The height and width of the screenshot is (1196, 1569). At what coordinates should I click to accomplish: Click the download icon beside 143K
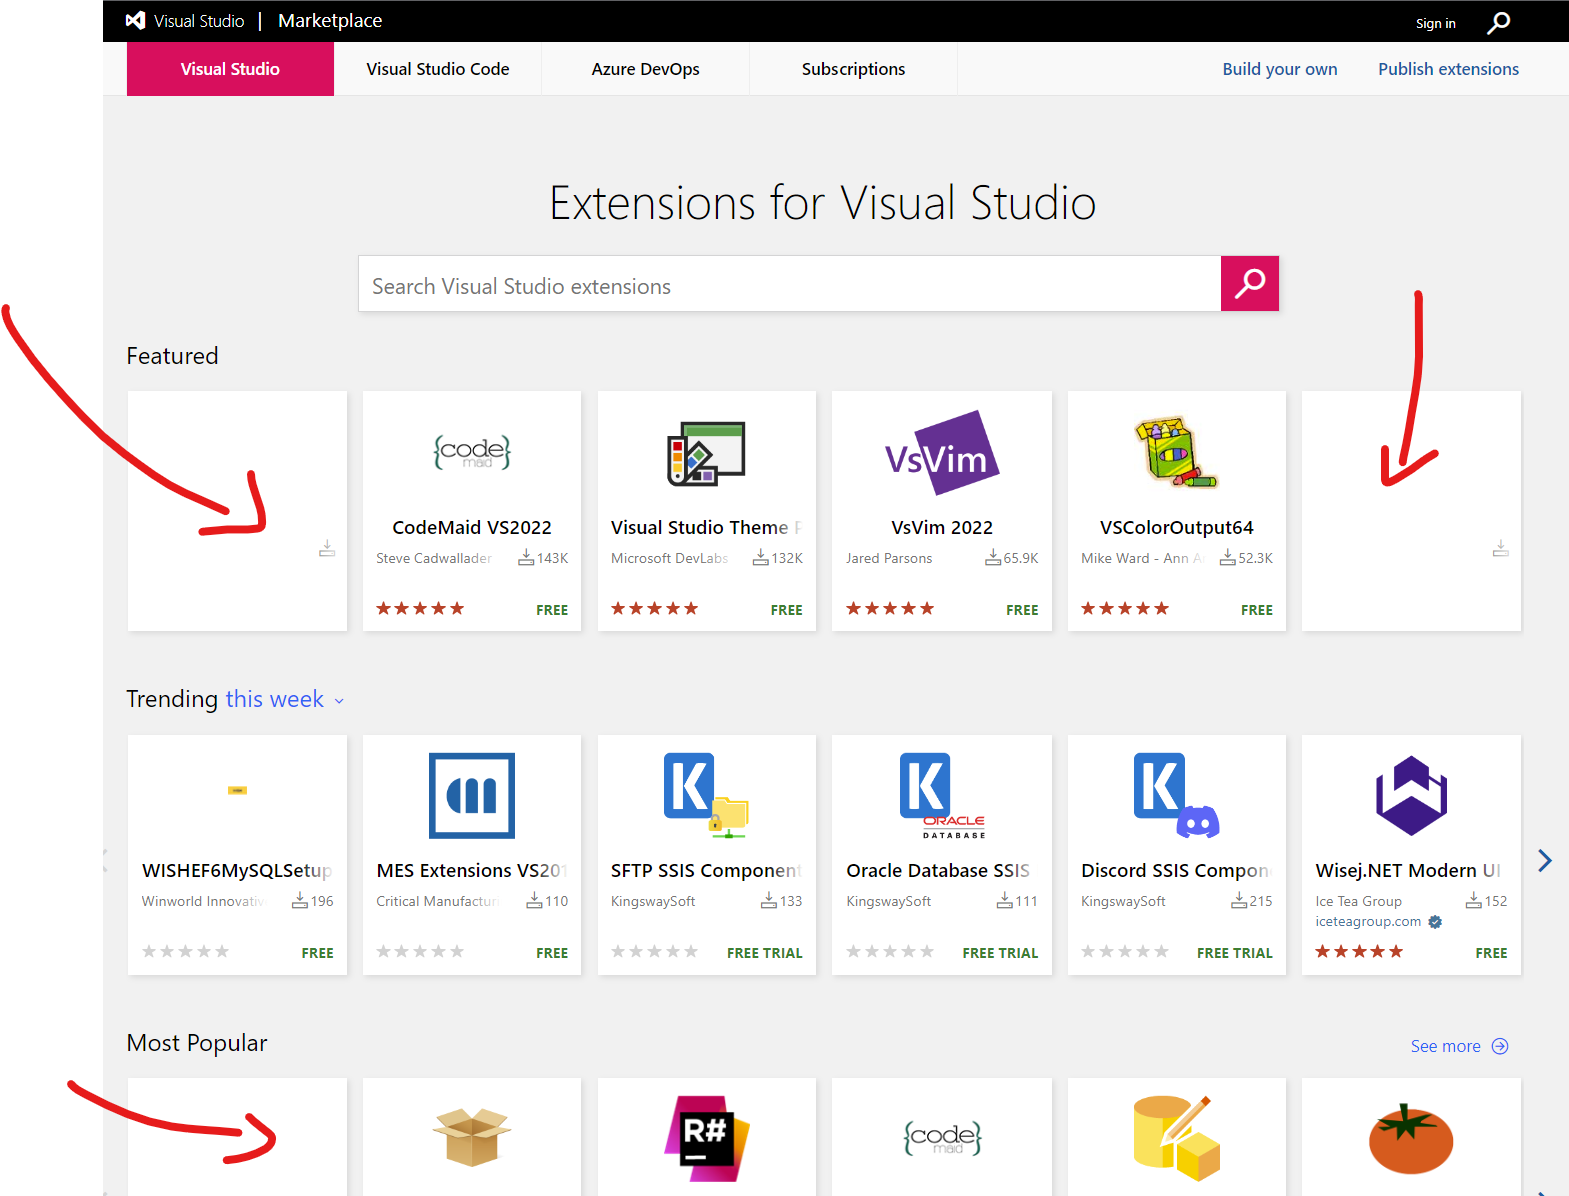pos(526,558)
